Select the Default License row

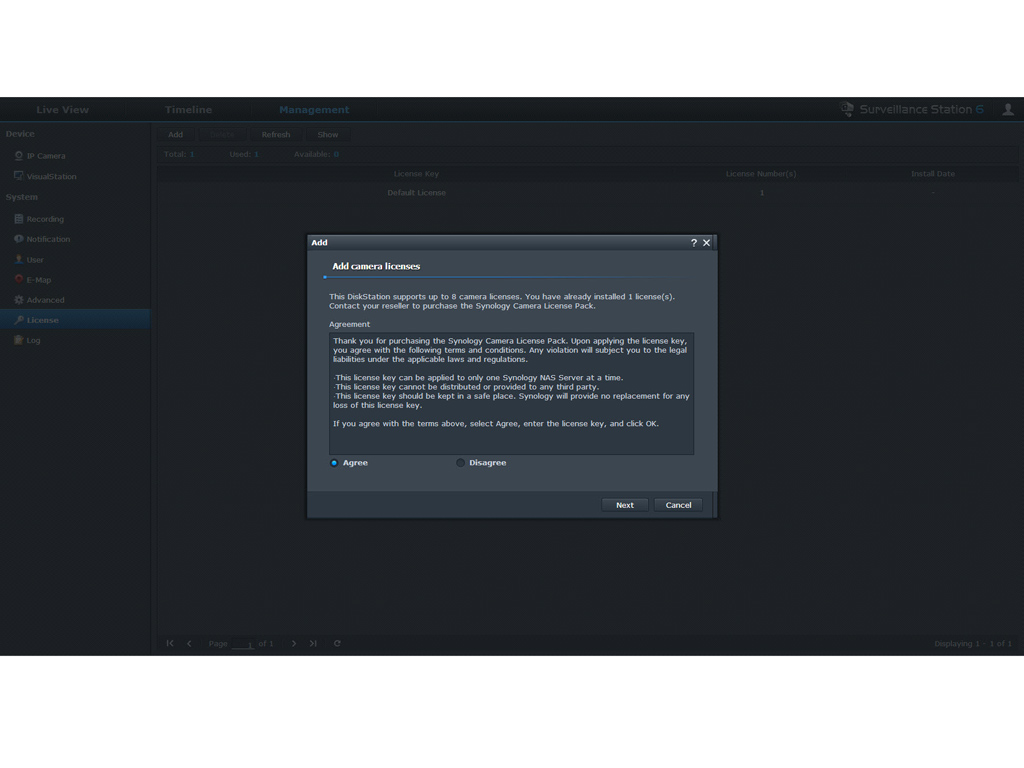(x=588, y=193)
